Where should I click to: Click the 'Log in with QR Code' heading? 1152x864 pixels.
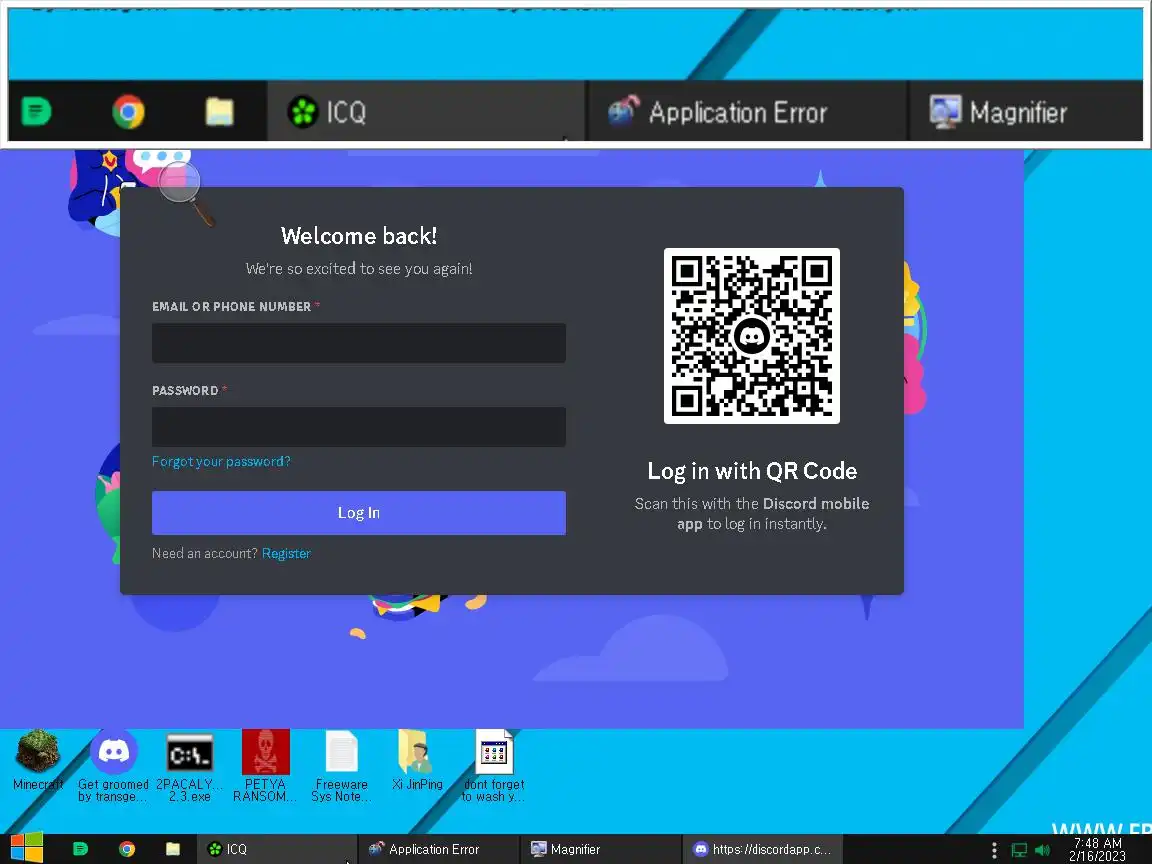pos(752,471)
